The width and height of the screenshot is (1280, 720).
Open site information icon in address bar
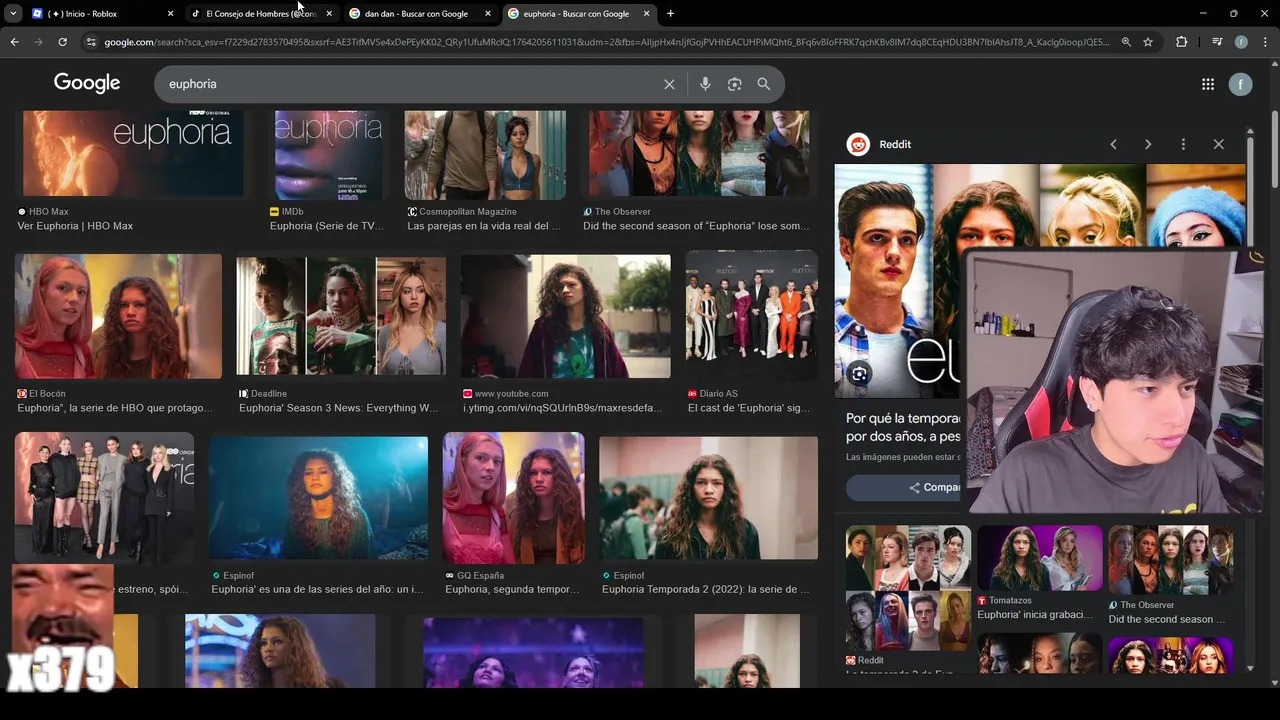91,42
